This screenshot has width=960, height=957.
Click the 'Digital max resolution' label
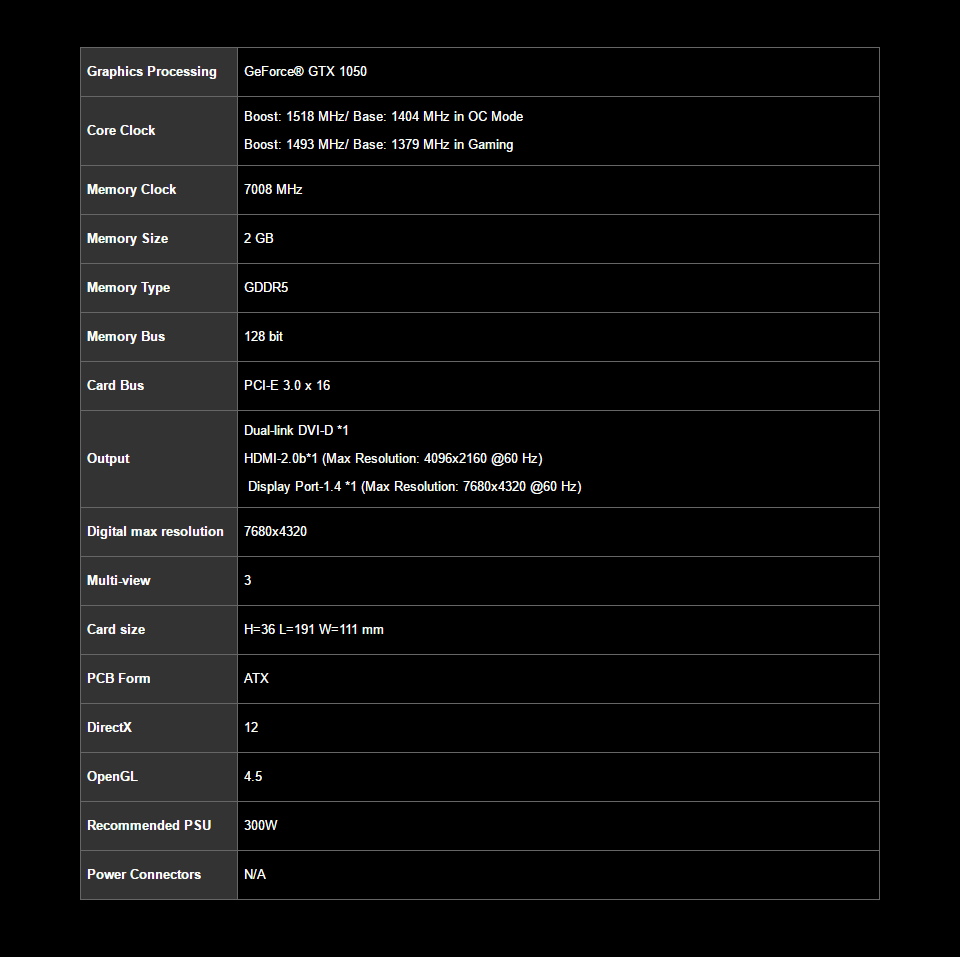pos(155,532)
